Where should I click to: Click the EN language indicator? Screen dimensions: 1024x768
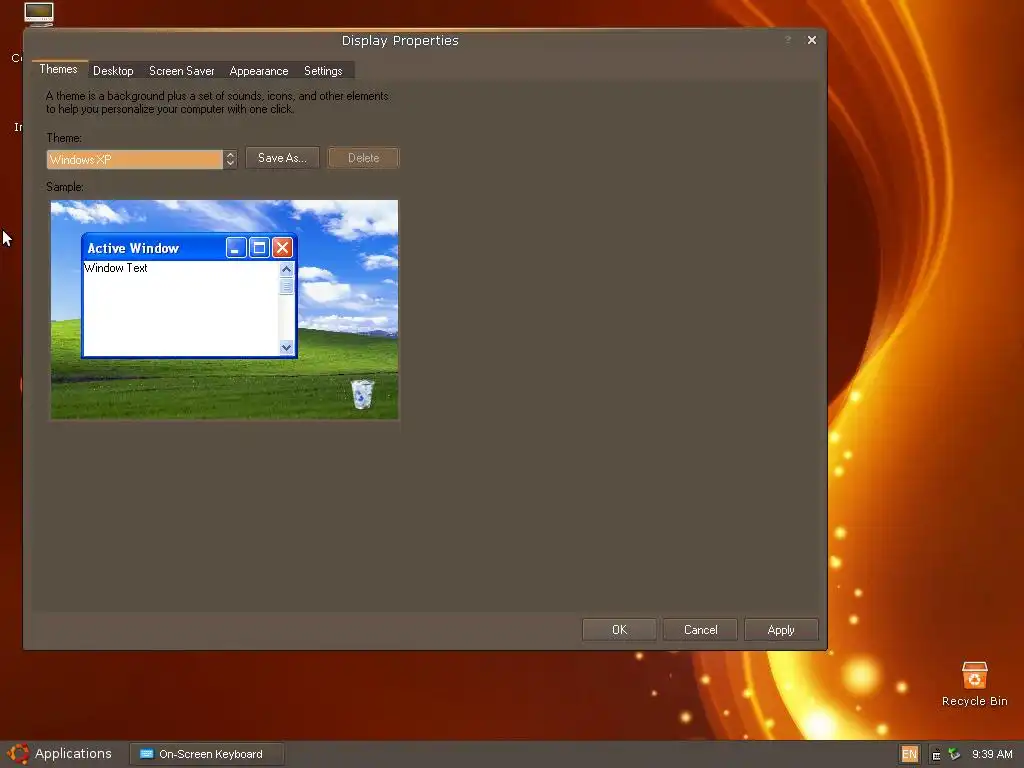(x=909, y=754)
